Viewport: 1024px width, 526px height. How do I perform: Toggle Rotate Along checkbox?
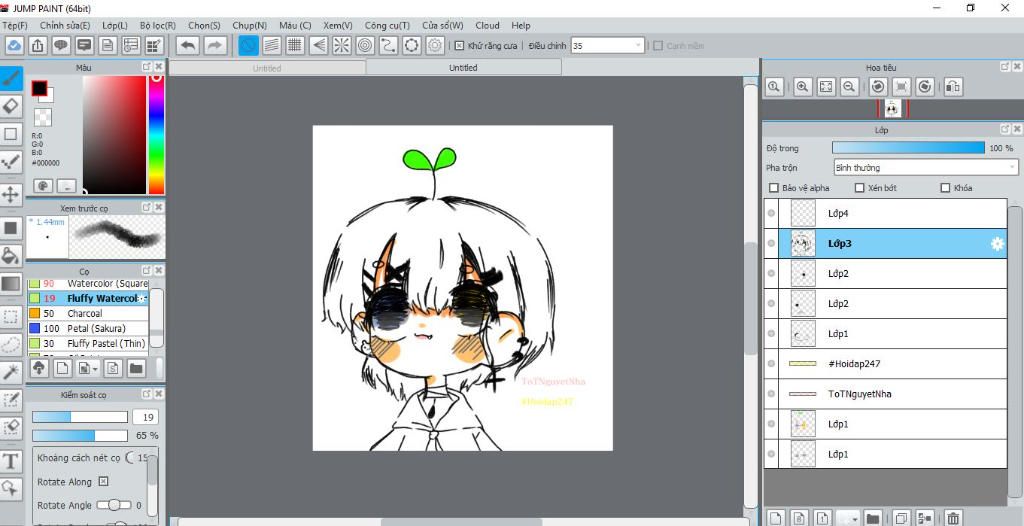coord(103,482)
